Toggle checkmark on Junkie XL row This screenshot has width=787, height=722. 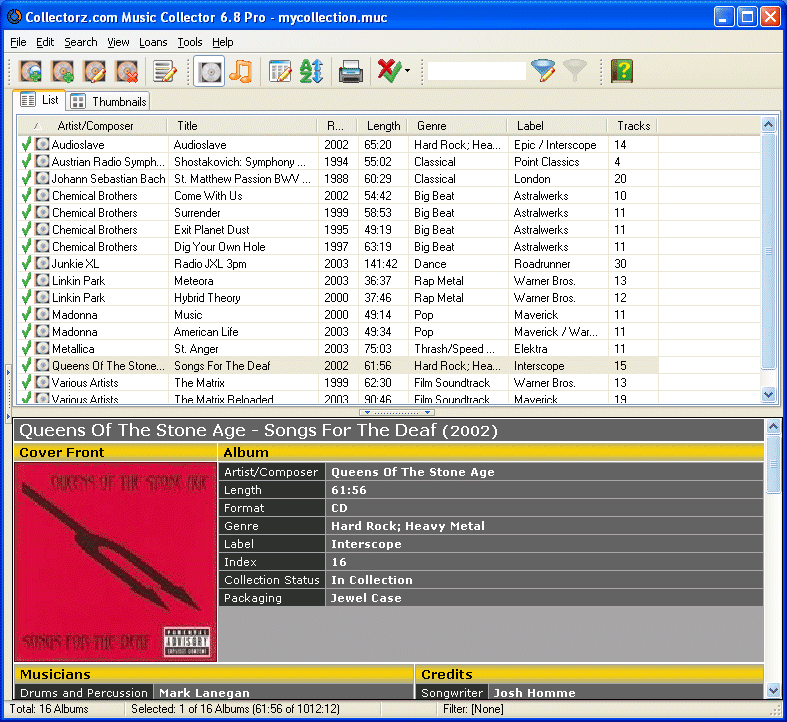coord(26,264)
